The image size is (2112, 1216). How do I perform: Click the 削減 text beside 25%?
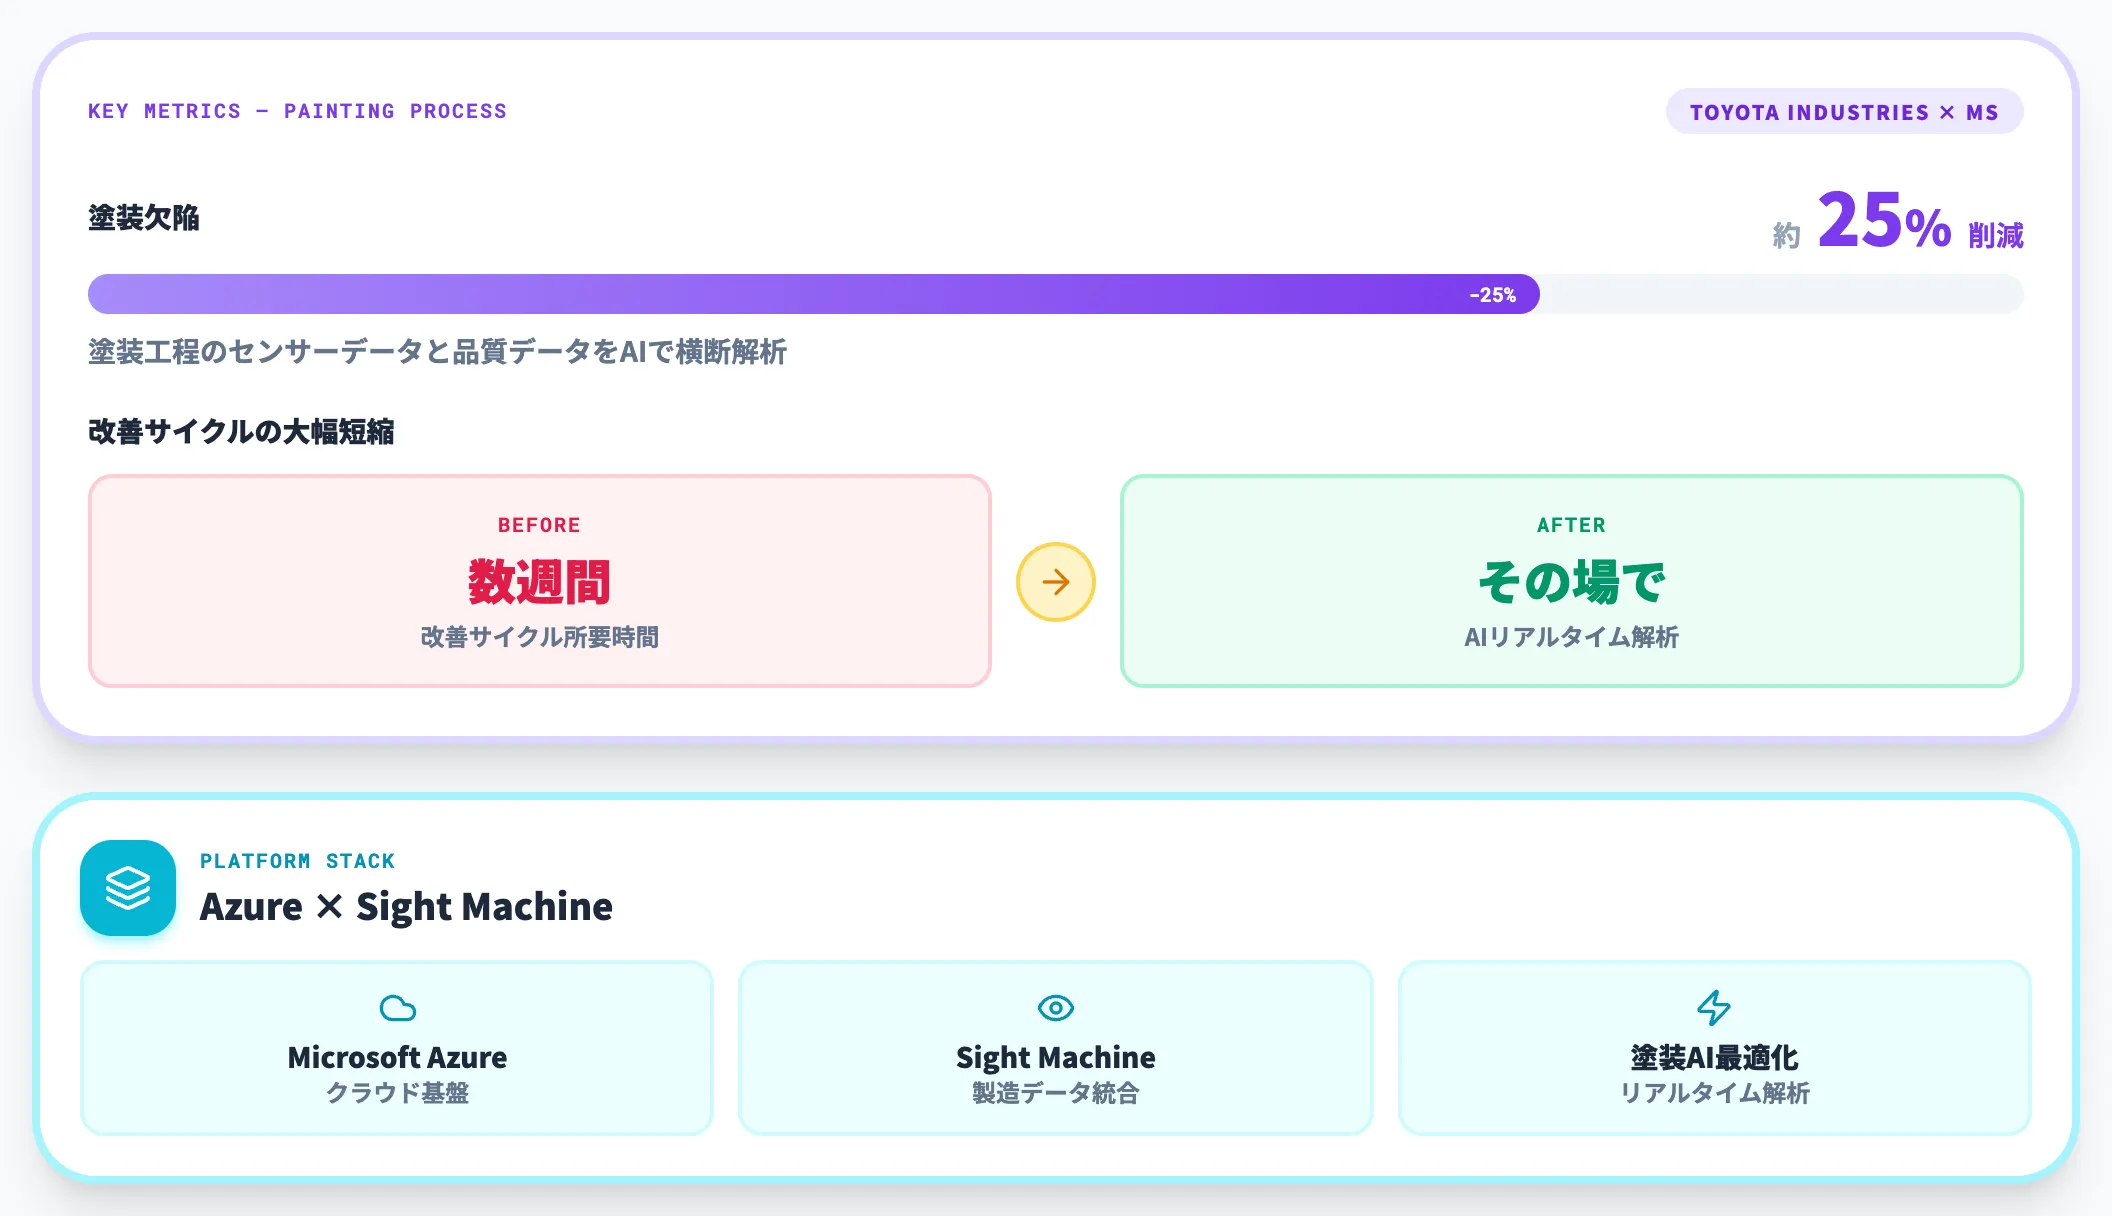(1996, 235)
